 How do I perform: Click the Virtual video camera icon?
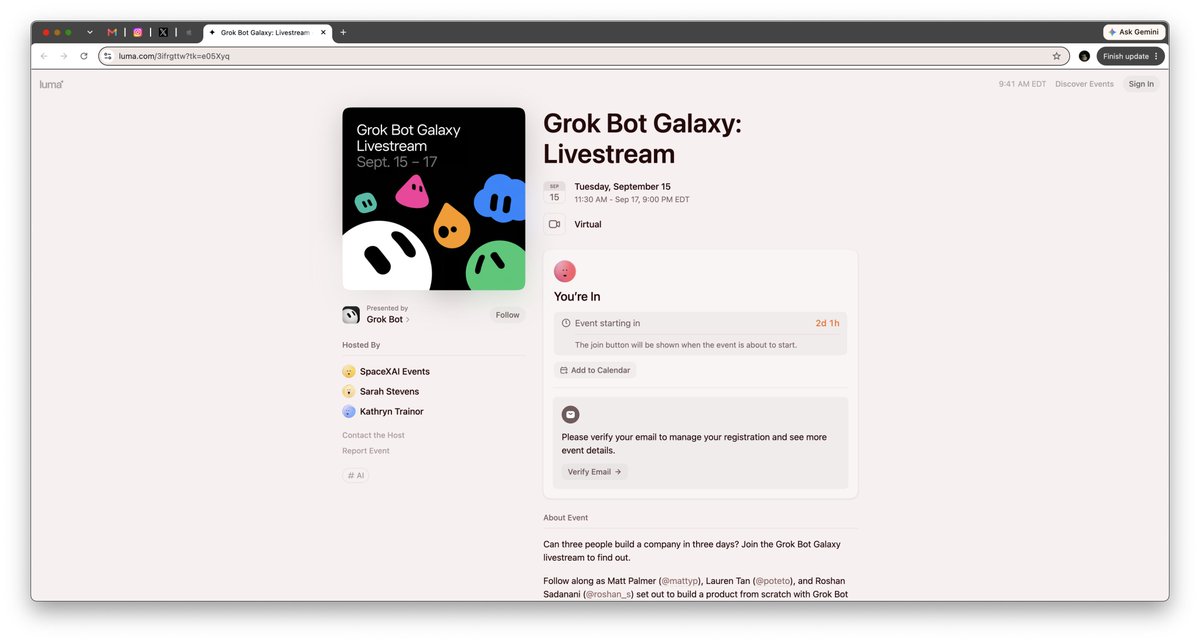pos(554,224)
